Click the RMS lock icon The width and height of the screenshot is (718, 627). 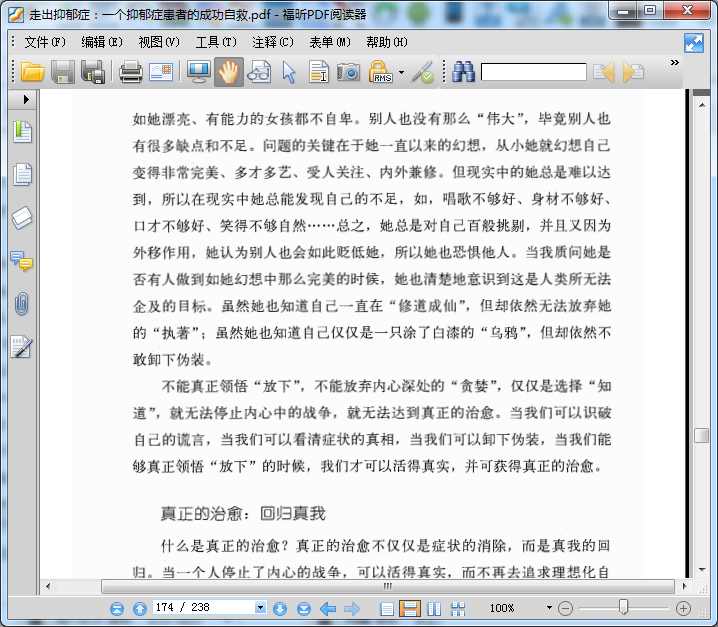380,71
